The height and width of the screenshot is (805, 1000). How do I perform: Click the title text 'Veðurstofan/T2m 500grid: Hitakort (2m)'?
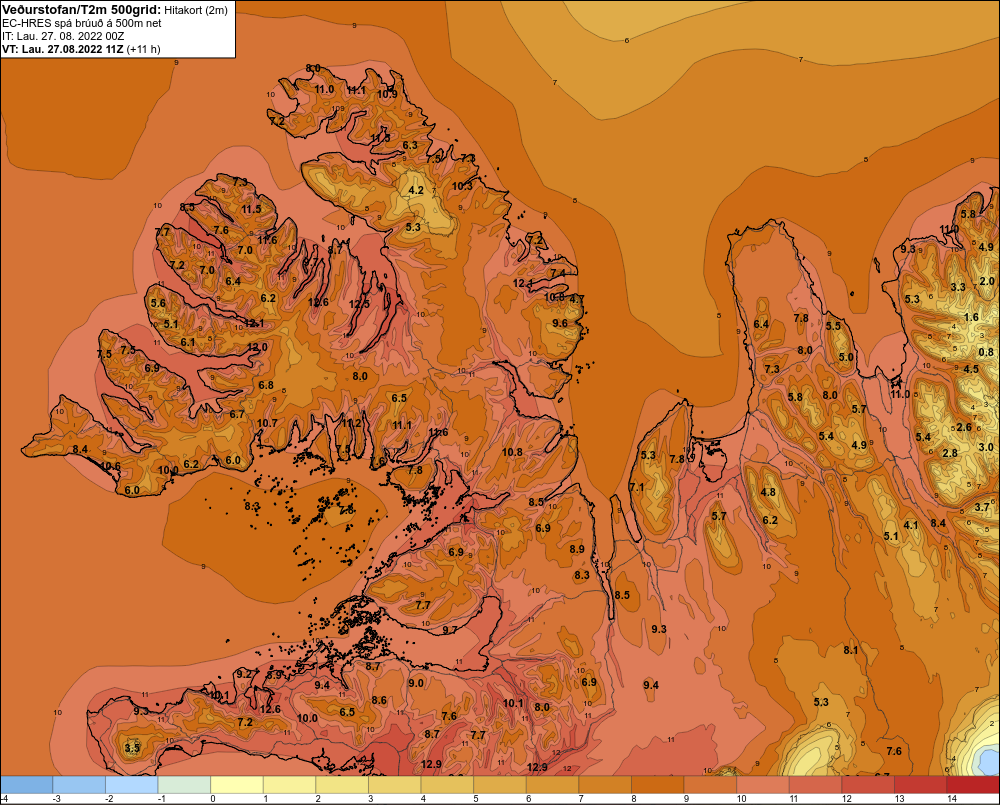tap(115, 10)
